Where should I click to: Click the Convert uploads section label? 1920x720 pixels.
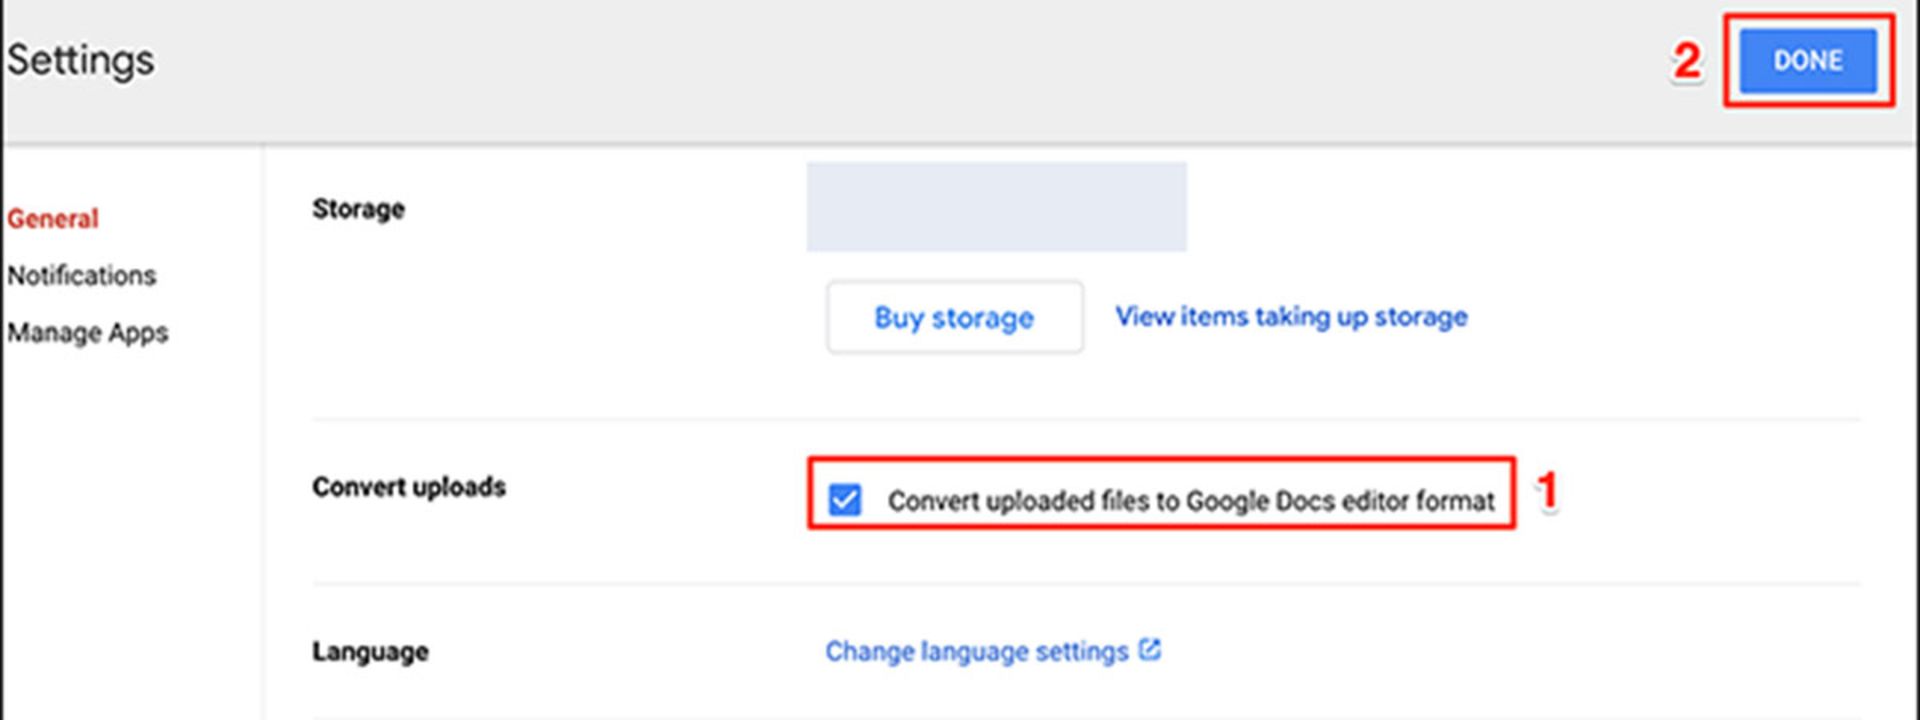pyautogui.click(x=409, y=487)
